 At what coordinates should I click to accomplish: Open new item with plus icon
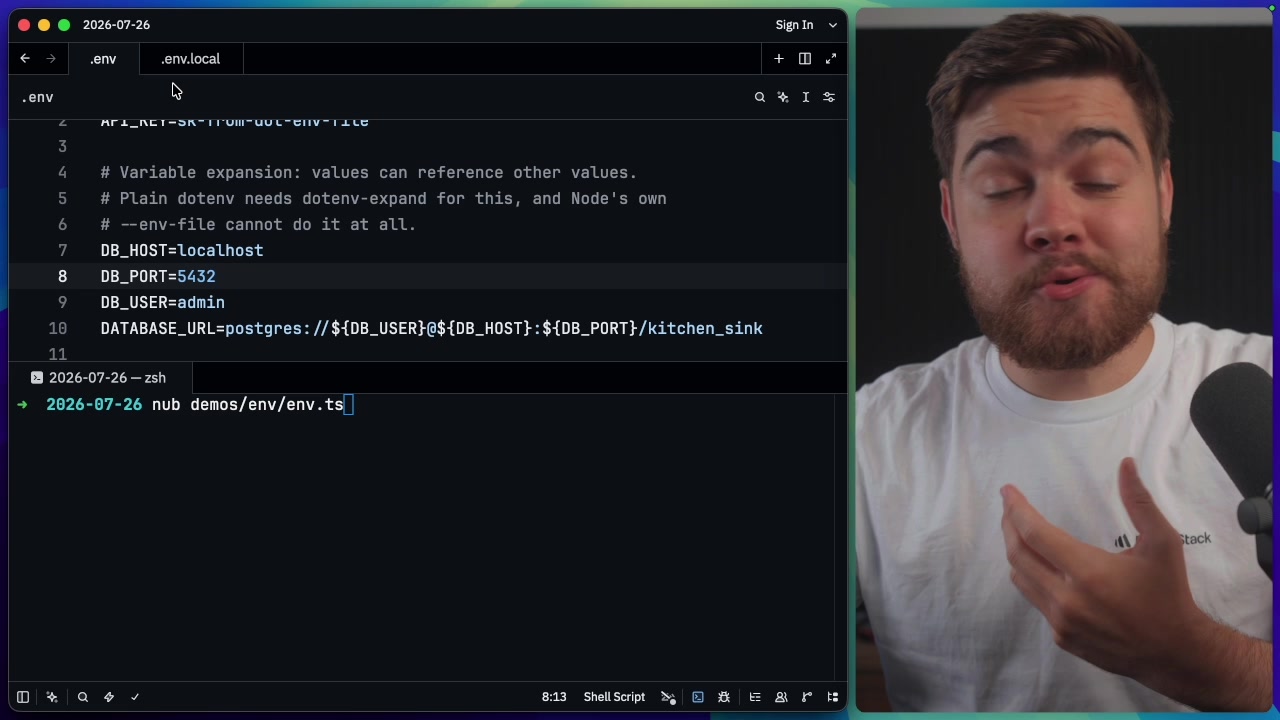(779, 59)
